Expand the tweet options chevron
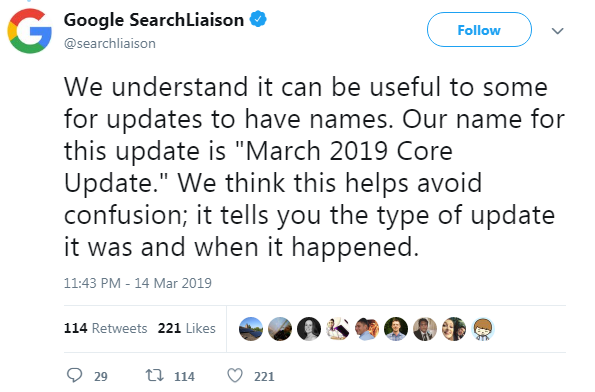Viewport: 595px width, 392px height. pos(557,31)
